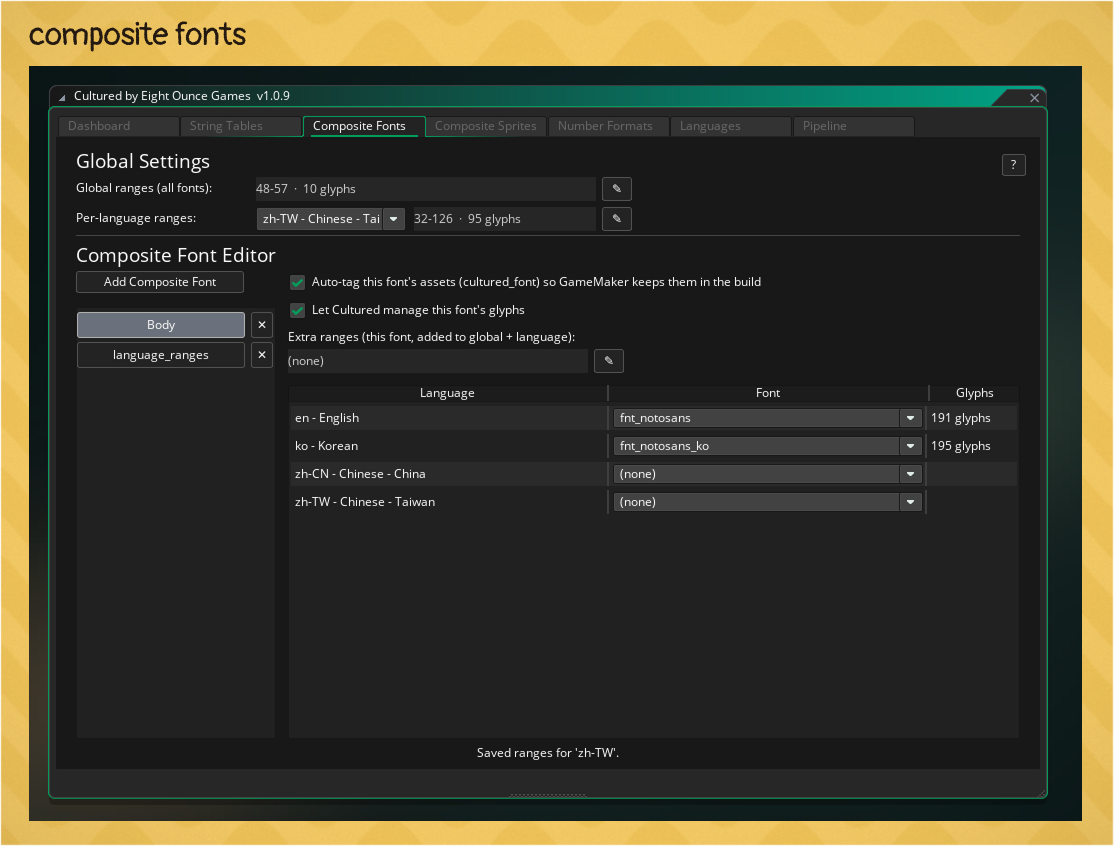Click the Language column header
This screenshot has width=1114, height=846.
tap(447, 393)
